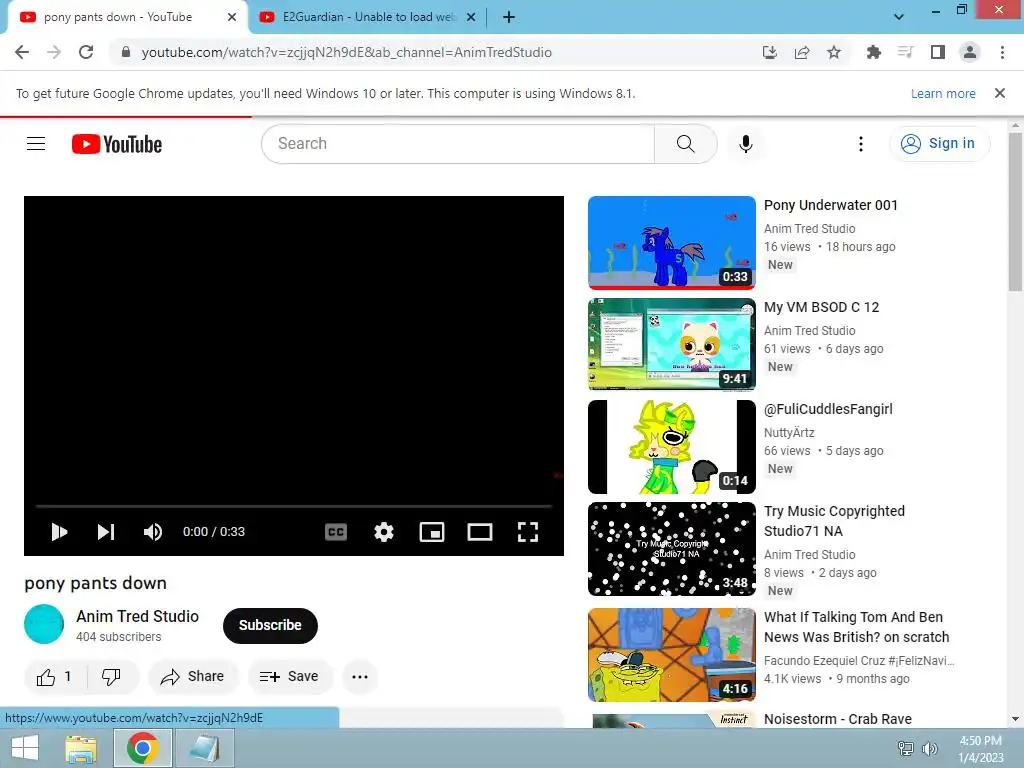The image size is (1024, 768).
Task: Click the video progress bar
Action: [x=294, y=506]
